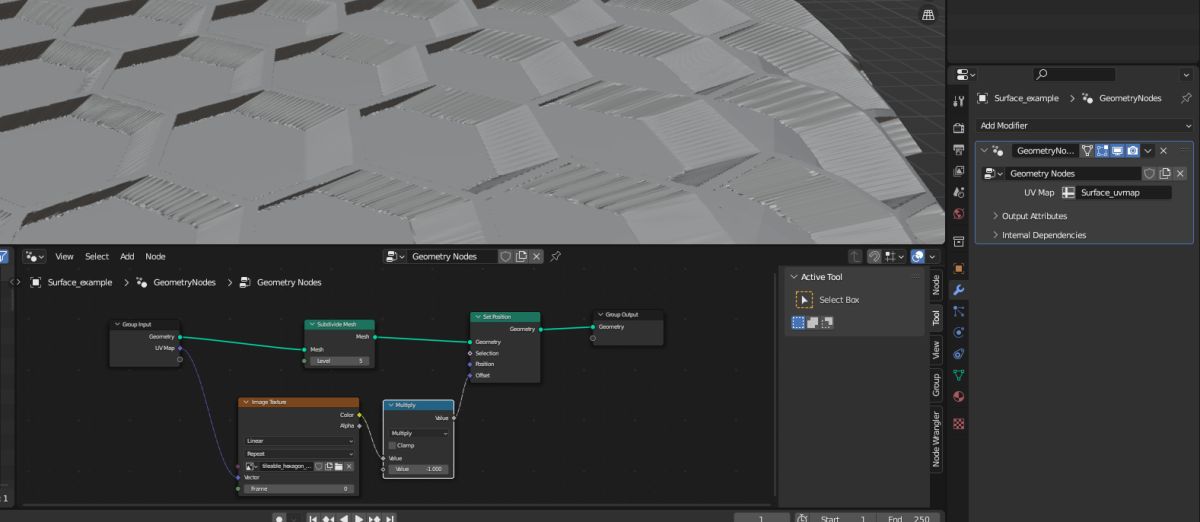Toggle fake user shield in modifier panel
This screenshot has height=522, width=1200.
tap(1150, 173)
